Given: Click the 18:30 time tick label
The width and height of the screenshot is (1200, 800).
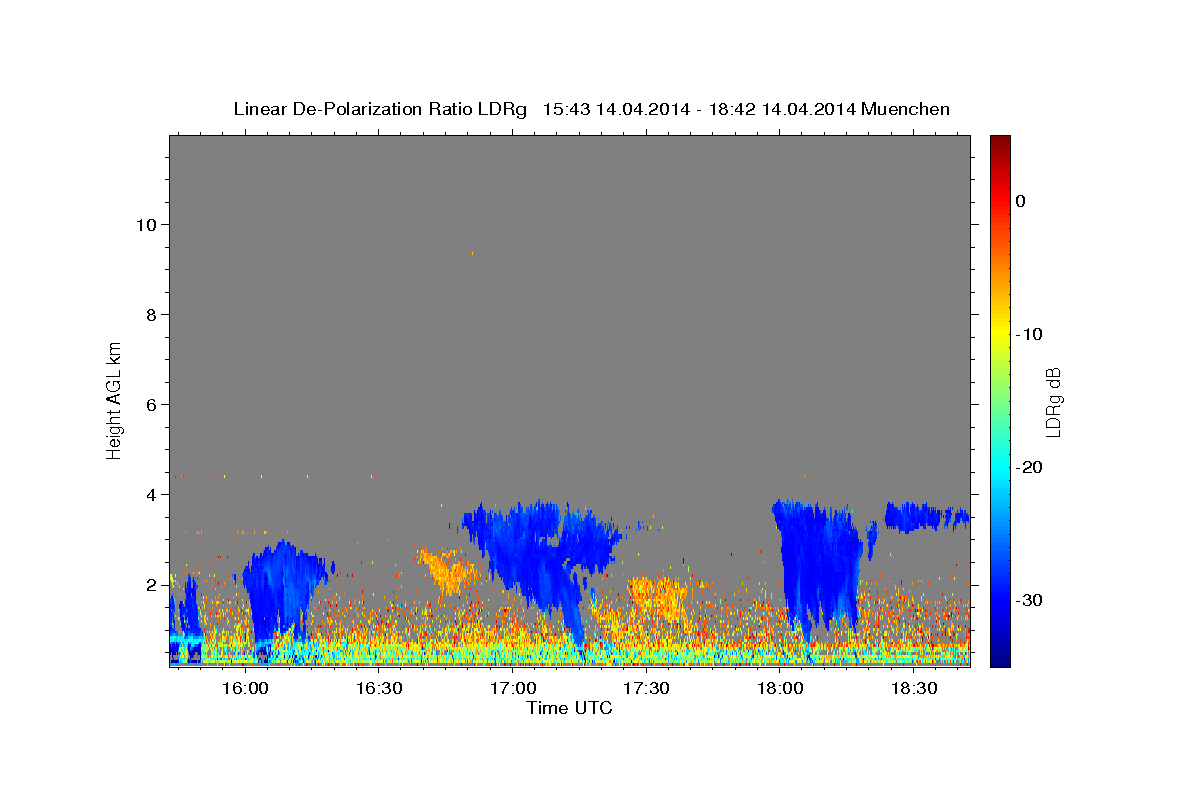Looking at the screenshot, I should 913,689.
